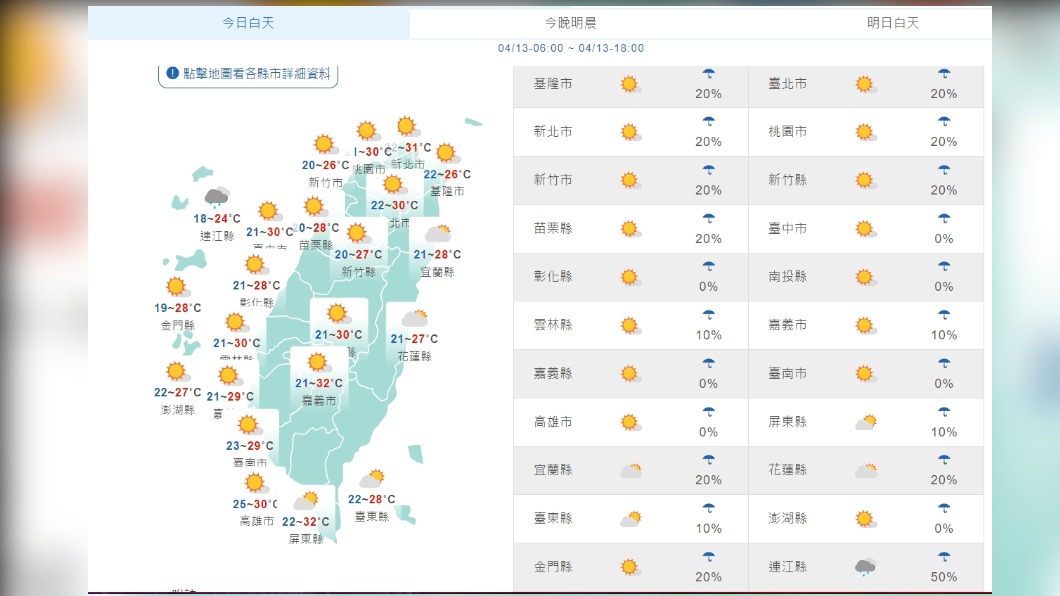Click the rain cloud icon above 連江縣 on map
This screenshot has width=1060, height=596.
216,196
